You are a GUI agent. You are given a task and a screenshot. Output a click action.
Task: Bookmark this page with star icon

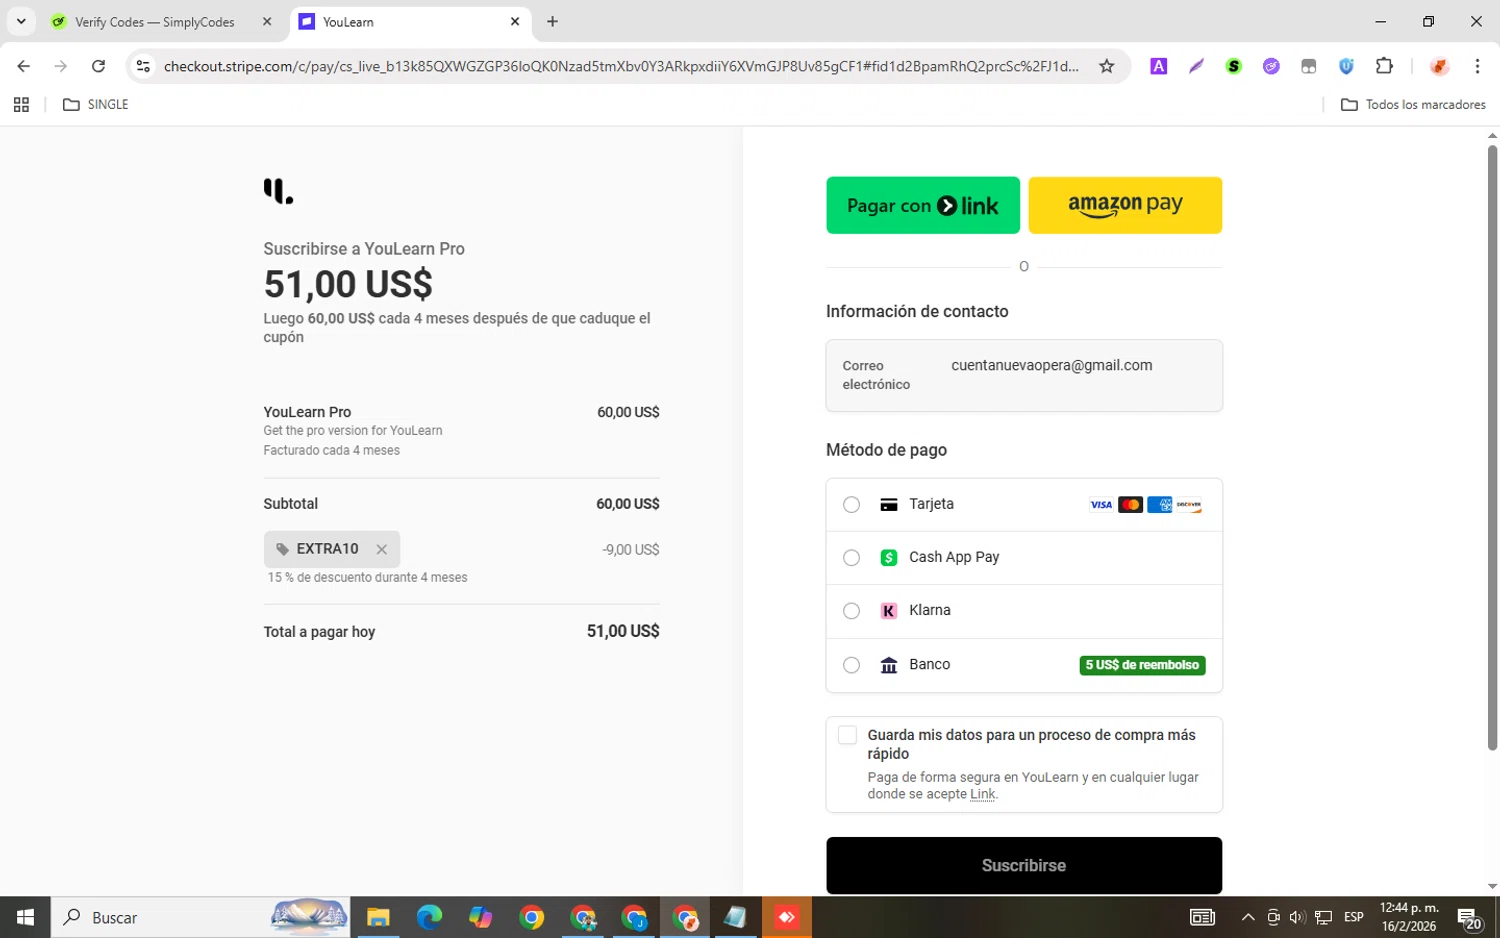tap(1106, 66)
